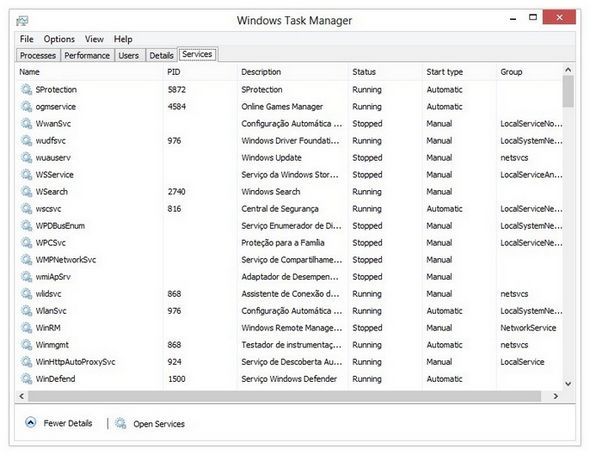The width and height of the screenshot is (595, 457).
Task: Click the service icon beside WlanSvc
Action: [x=26, y=311]
